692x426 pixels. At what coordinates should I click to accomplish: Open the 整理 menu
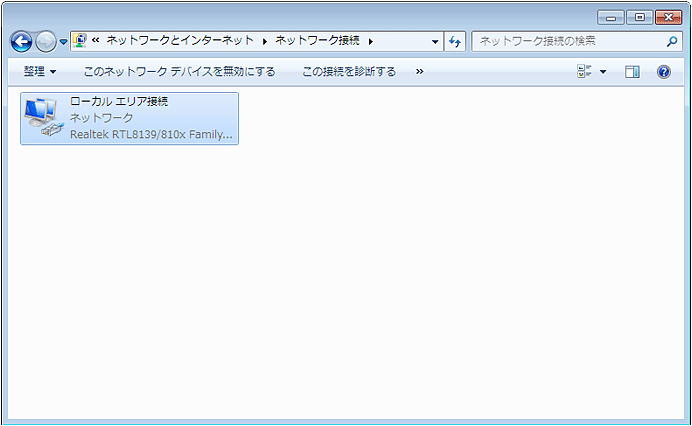[x=40, y=72]
